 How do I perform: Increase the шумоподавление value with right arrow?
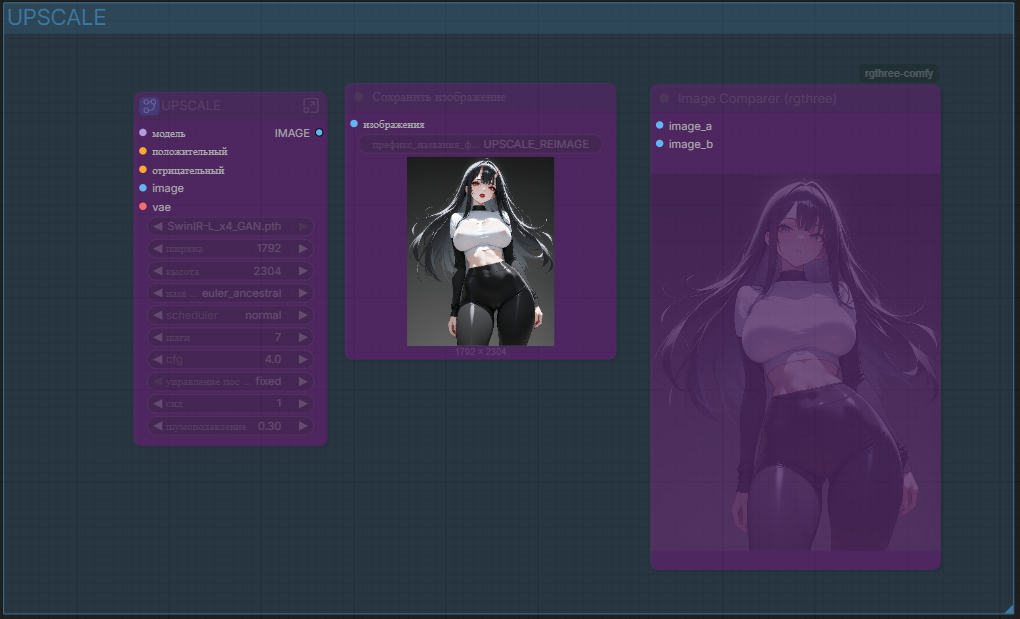pos(303,426)
